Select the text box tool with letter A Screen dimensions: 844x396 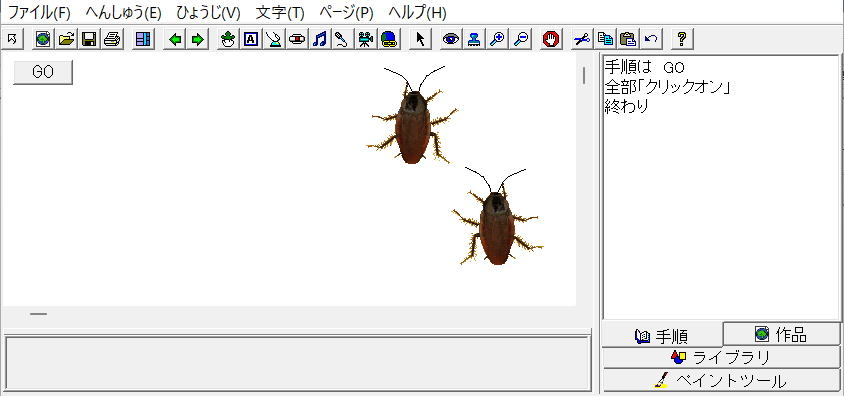[251, 39]
